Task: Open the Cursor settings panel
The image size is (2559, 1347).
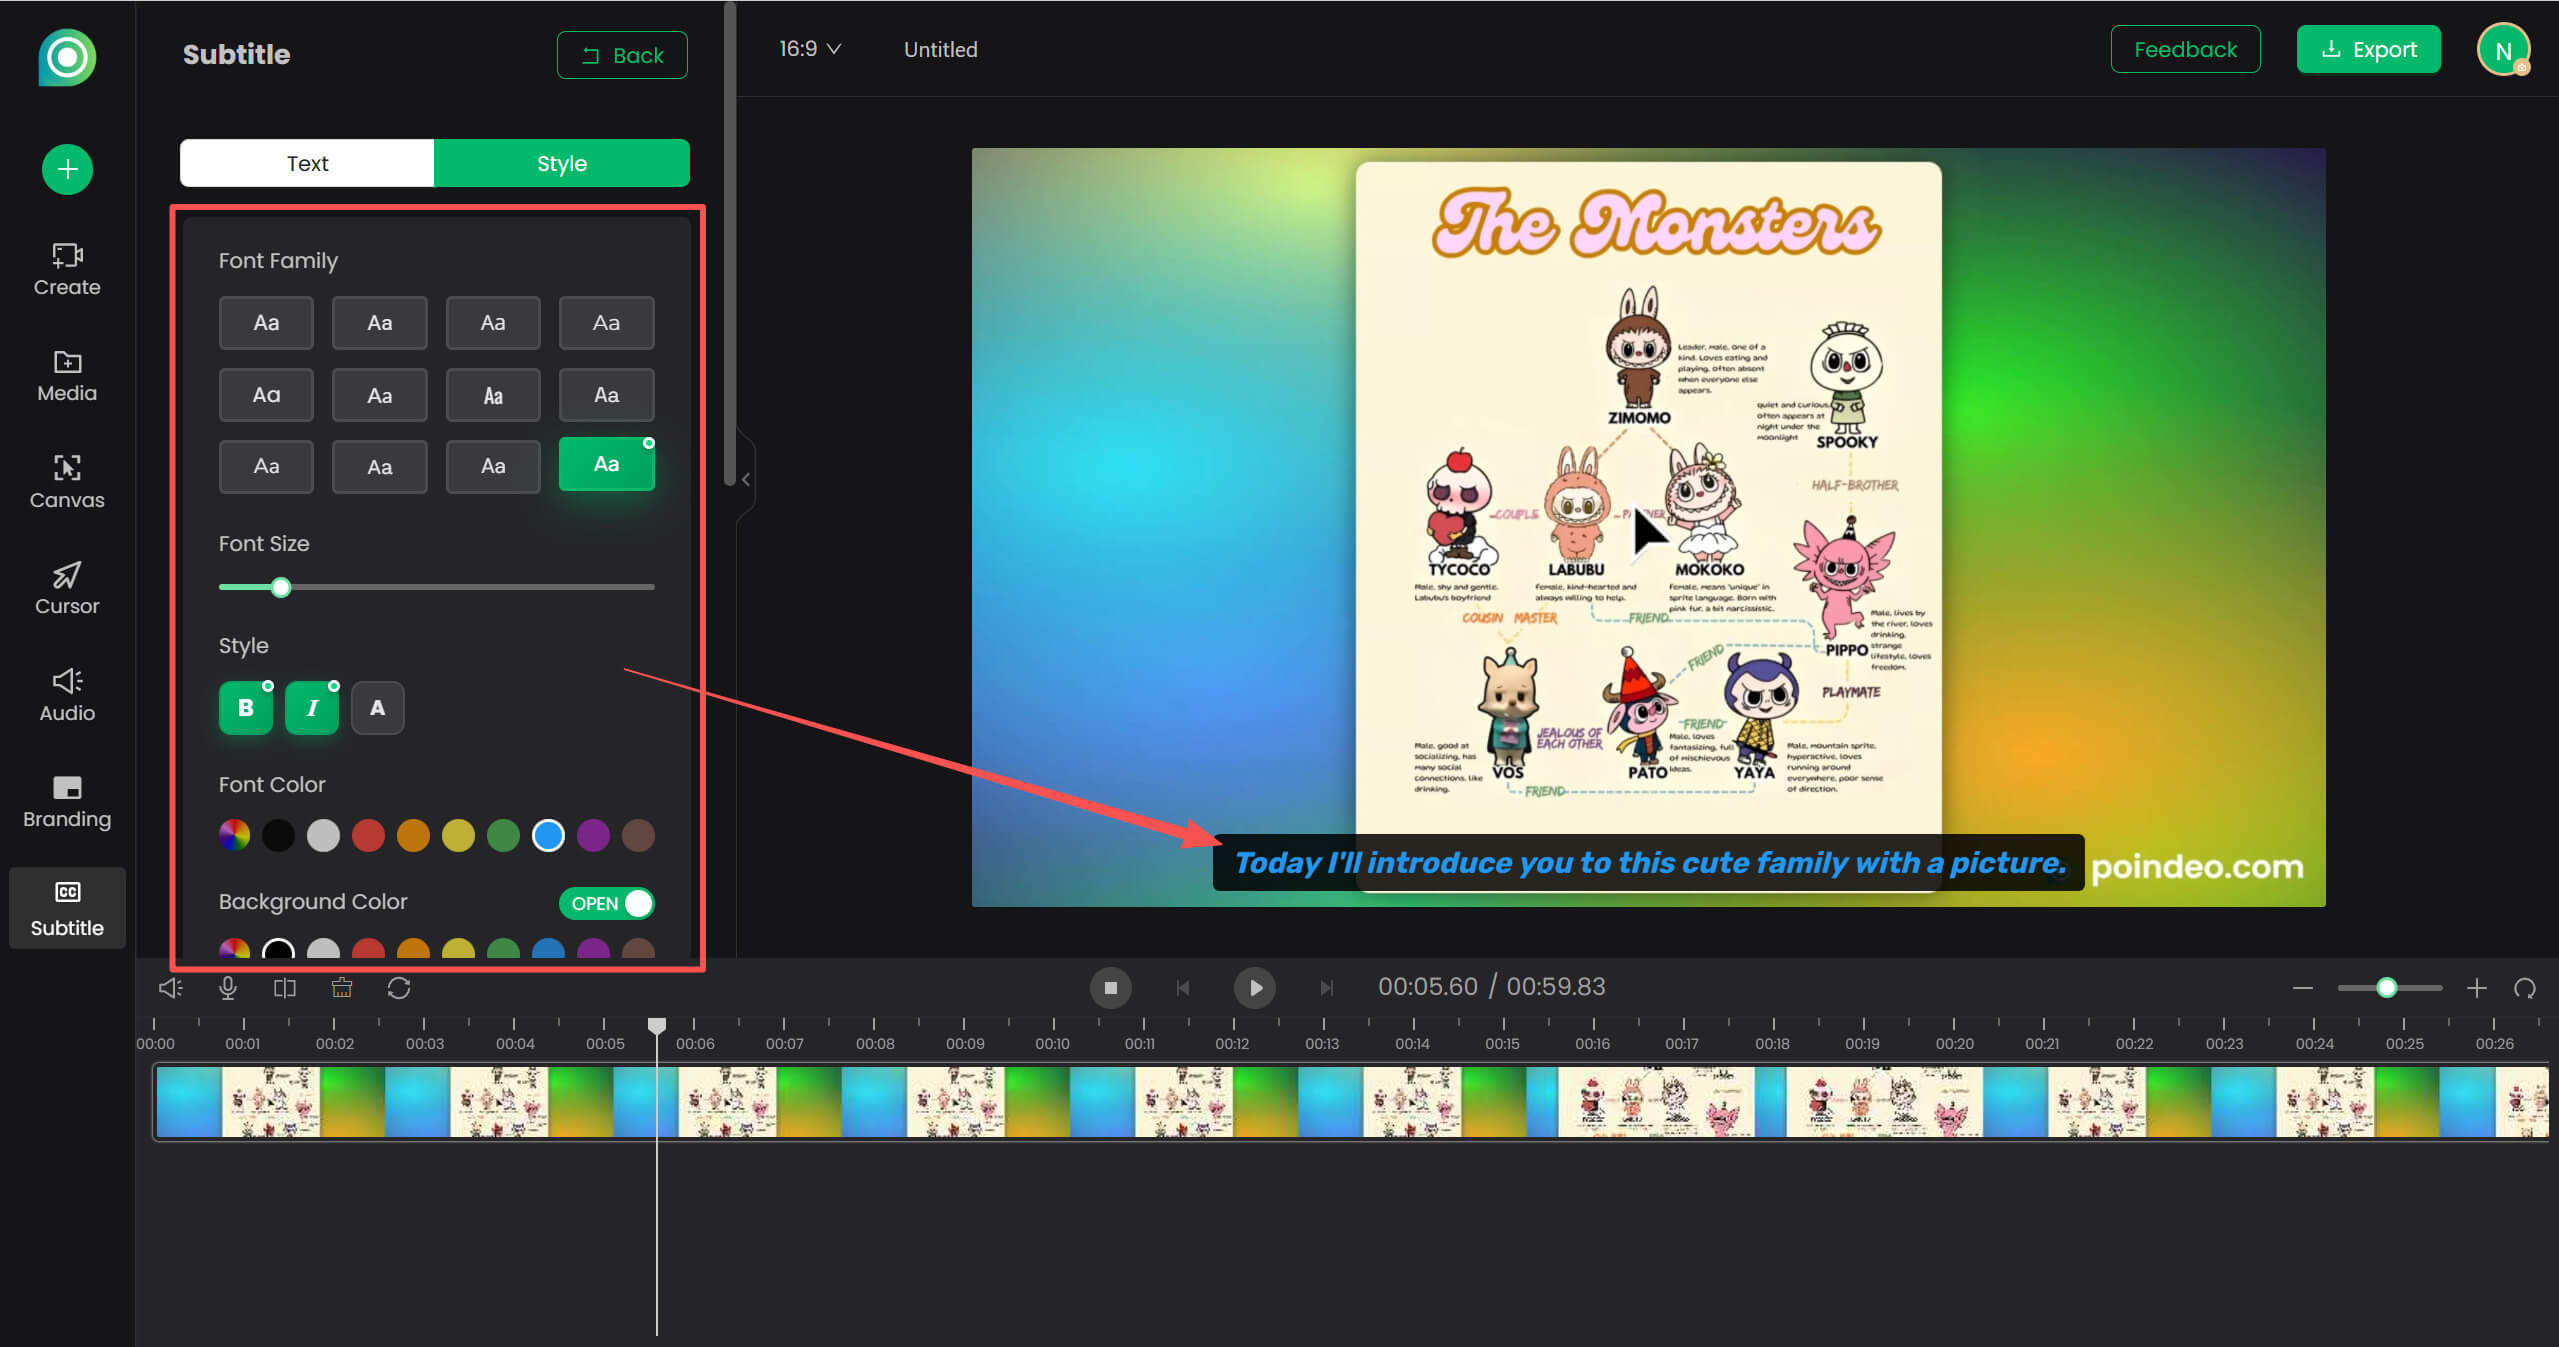Action: [65, 588]
